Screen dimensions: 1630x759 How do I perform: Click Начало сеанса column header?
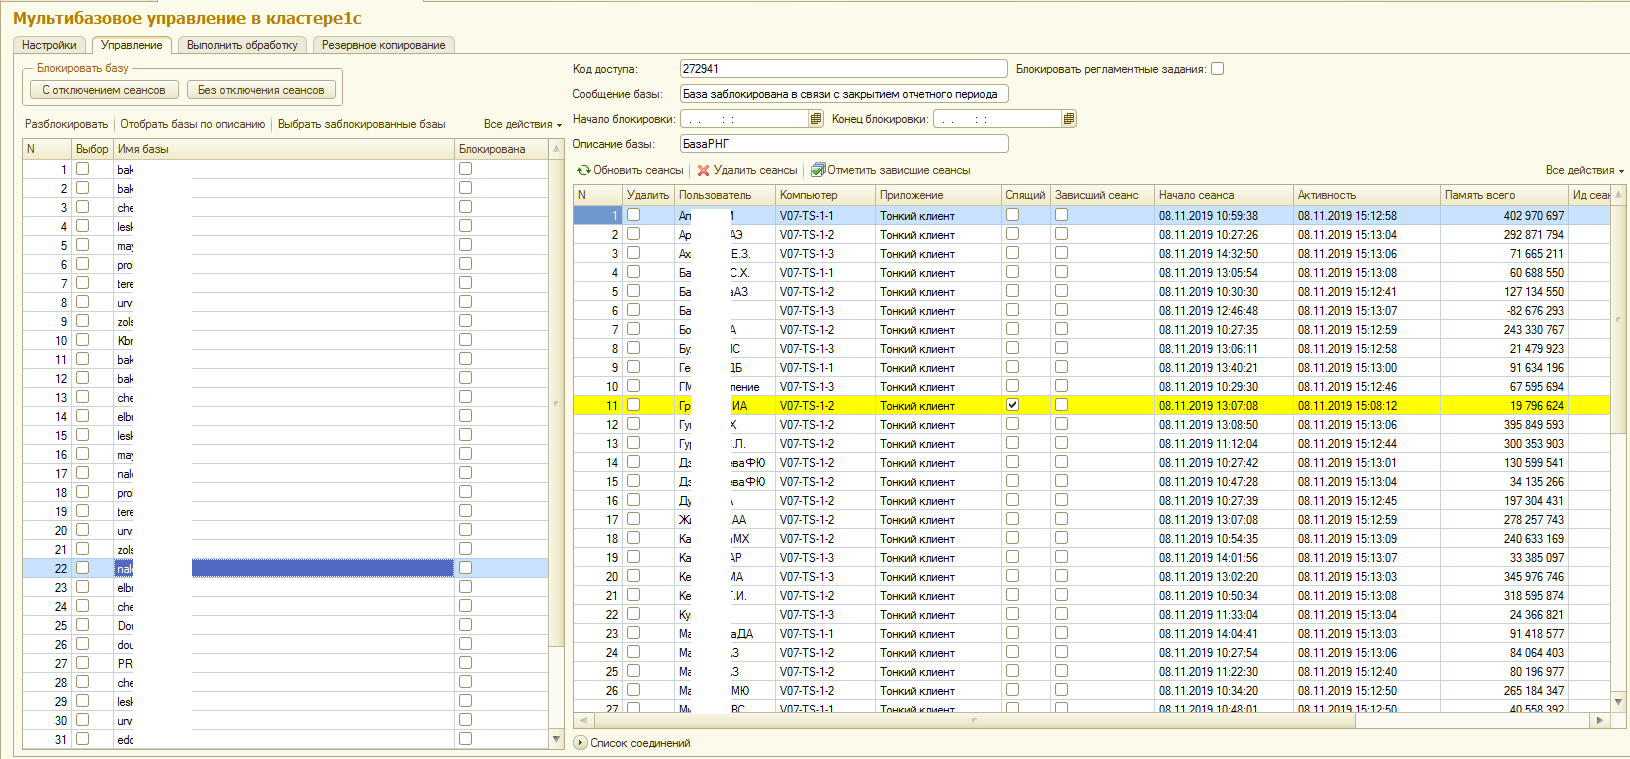click(x=1224, y=195)
